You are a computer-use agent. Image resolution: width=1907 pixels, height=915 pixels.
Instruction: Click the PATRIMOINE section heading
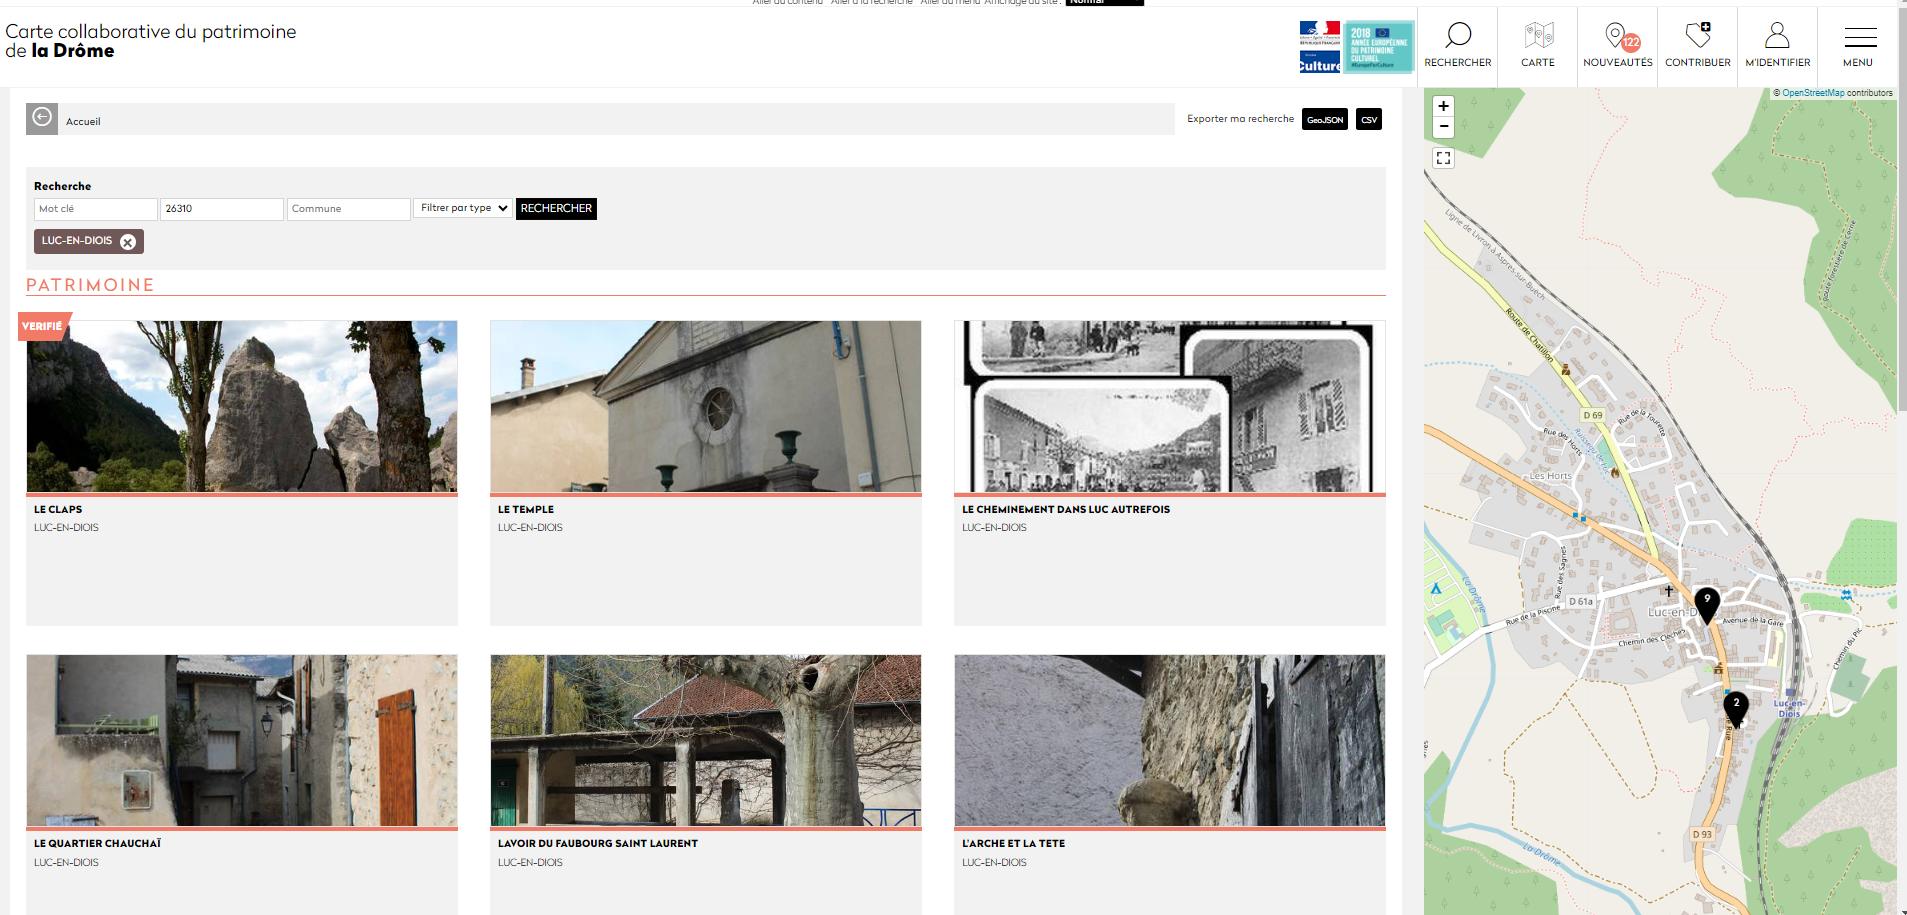point(90,285)
